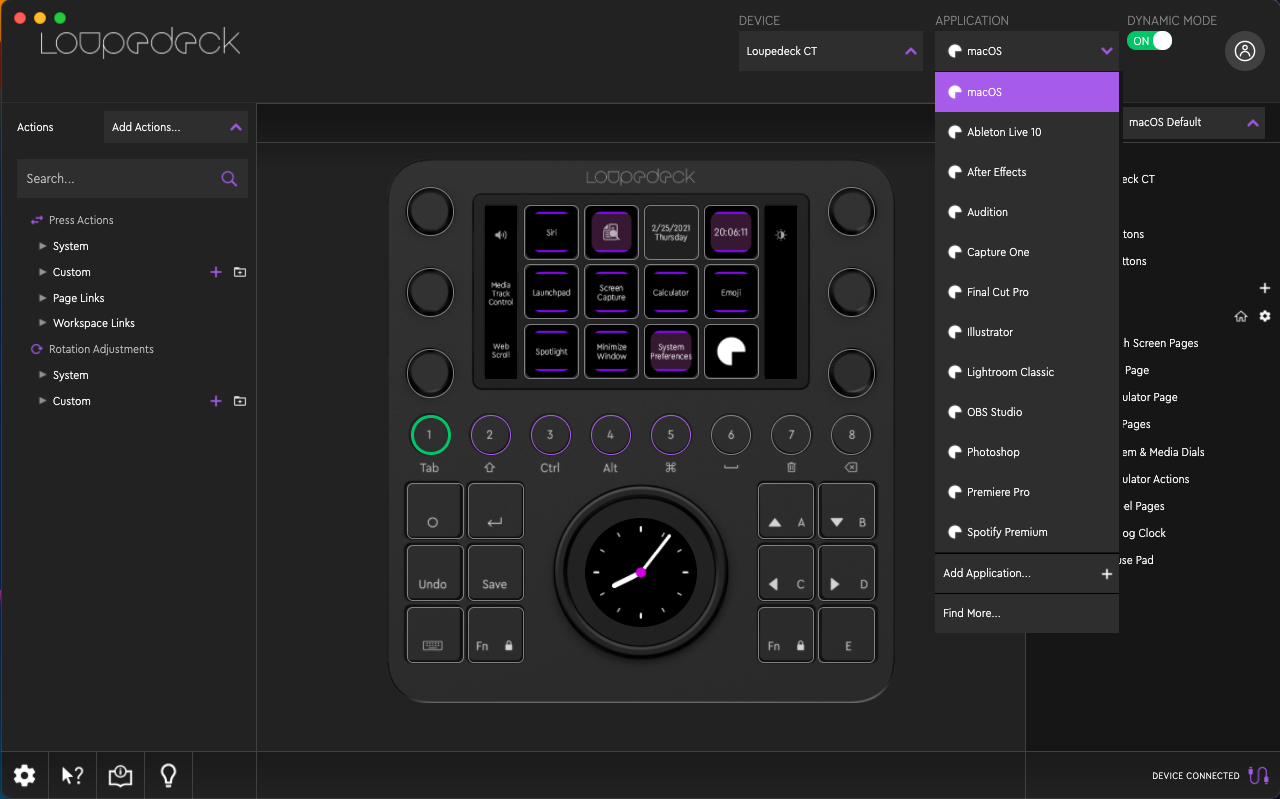Turn off the Dynamic Mode switch
Image resolution: width=1280 pixels, height=799 pixels.
coord(1149,41)
